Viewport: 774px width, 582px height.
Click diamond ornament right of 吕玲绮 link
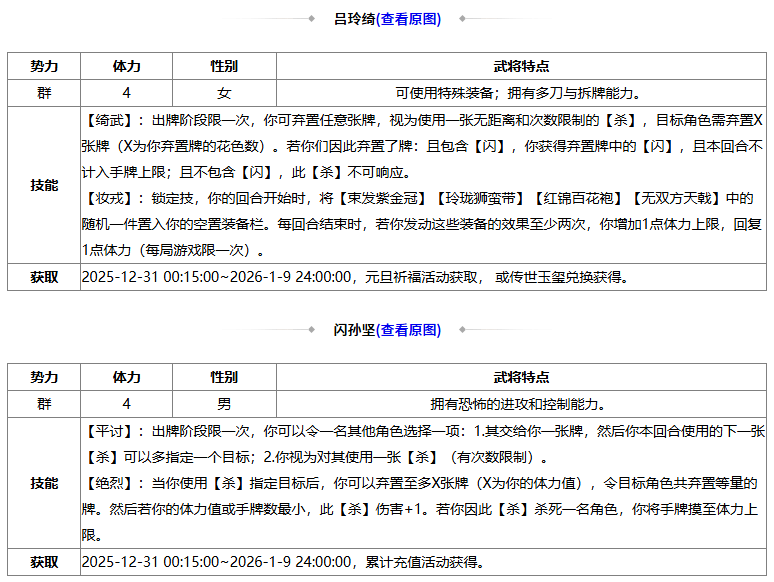pos(463,19)
